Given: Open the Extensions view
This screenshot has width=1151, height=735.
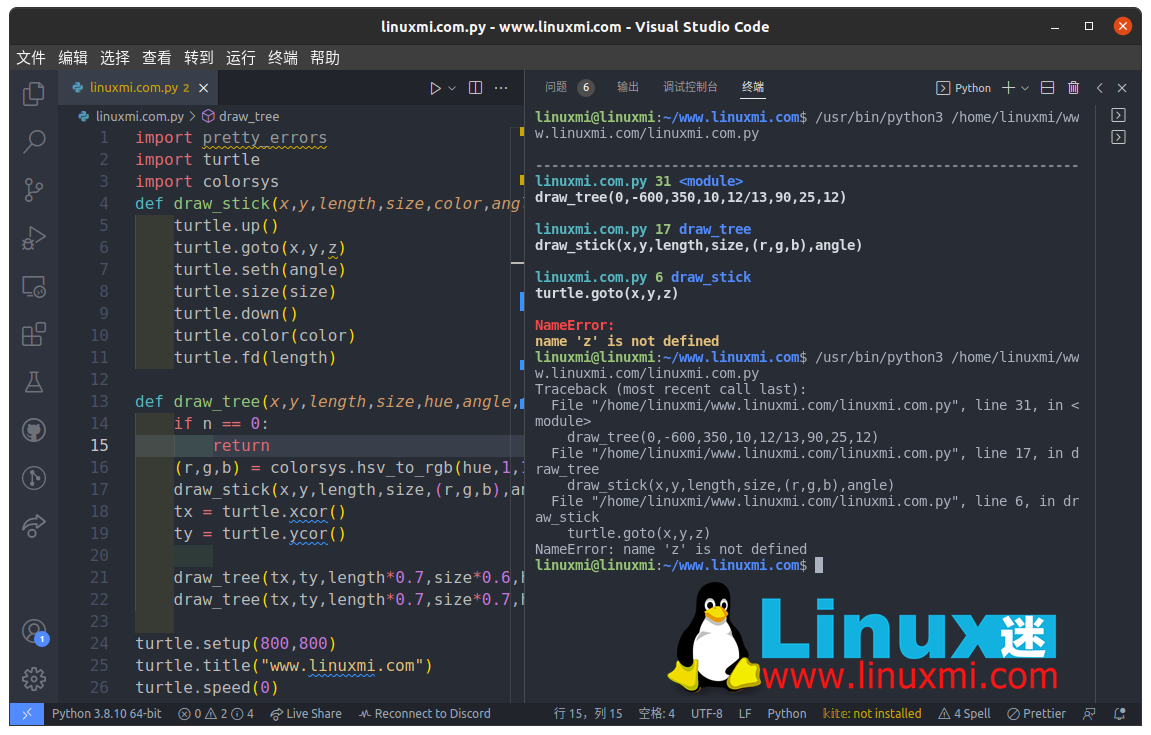Looking at the screenshot, I should 34,333.
